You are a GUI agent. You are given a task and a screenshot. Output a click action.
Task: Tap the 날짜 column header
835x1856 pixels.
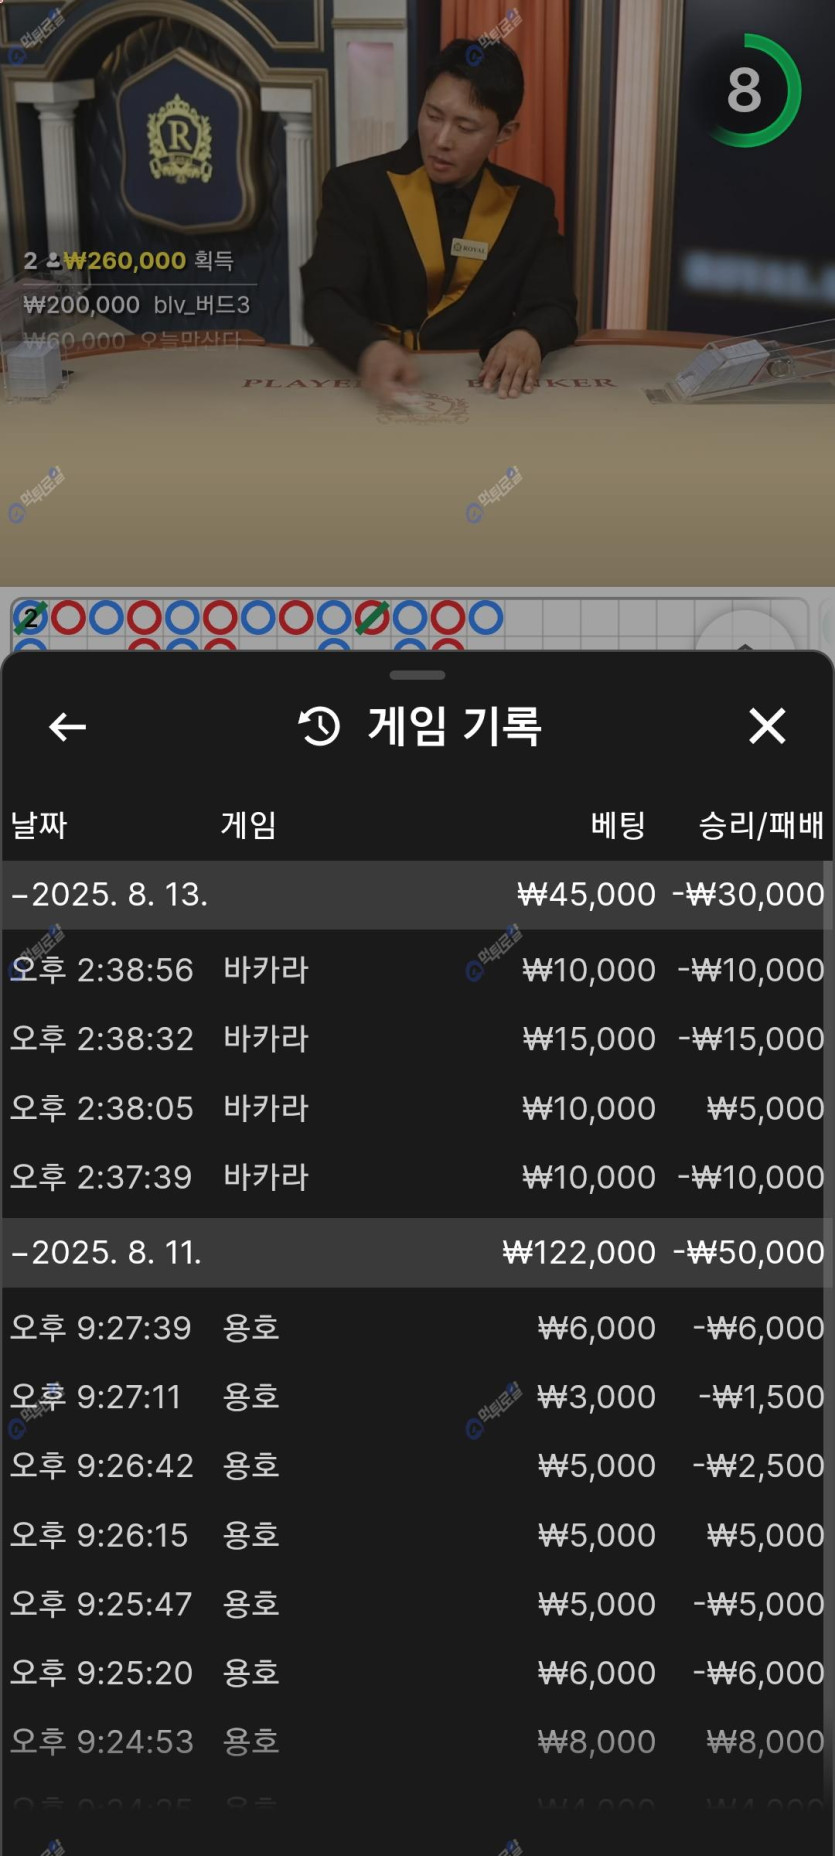point(38,825)
